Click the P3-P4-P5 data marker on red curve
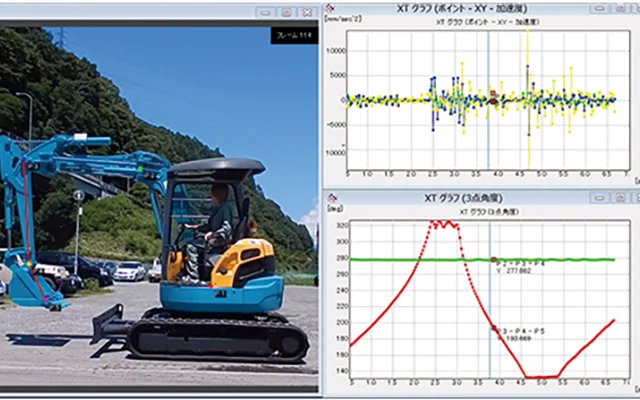 point(493,327)
